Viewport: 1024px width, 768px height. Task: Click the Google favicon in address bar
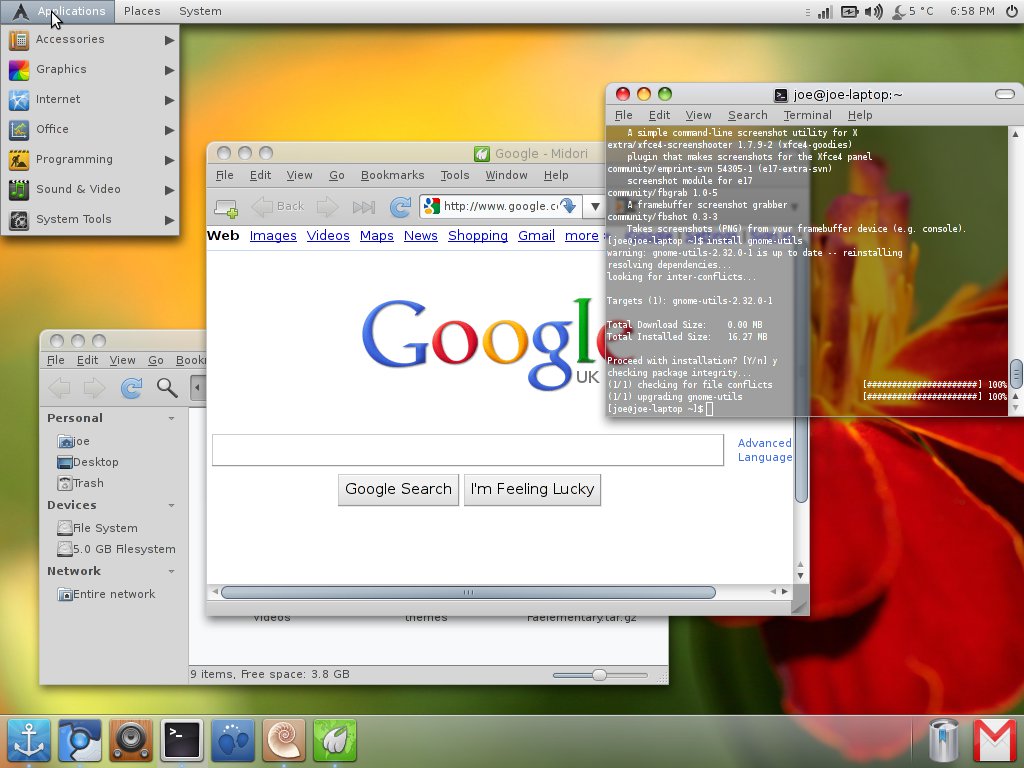coord(432,206)
